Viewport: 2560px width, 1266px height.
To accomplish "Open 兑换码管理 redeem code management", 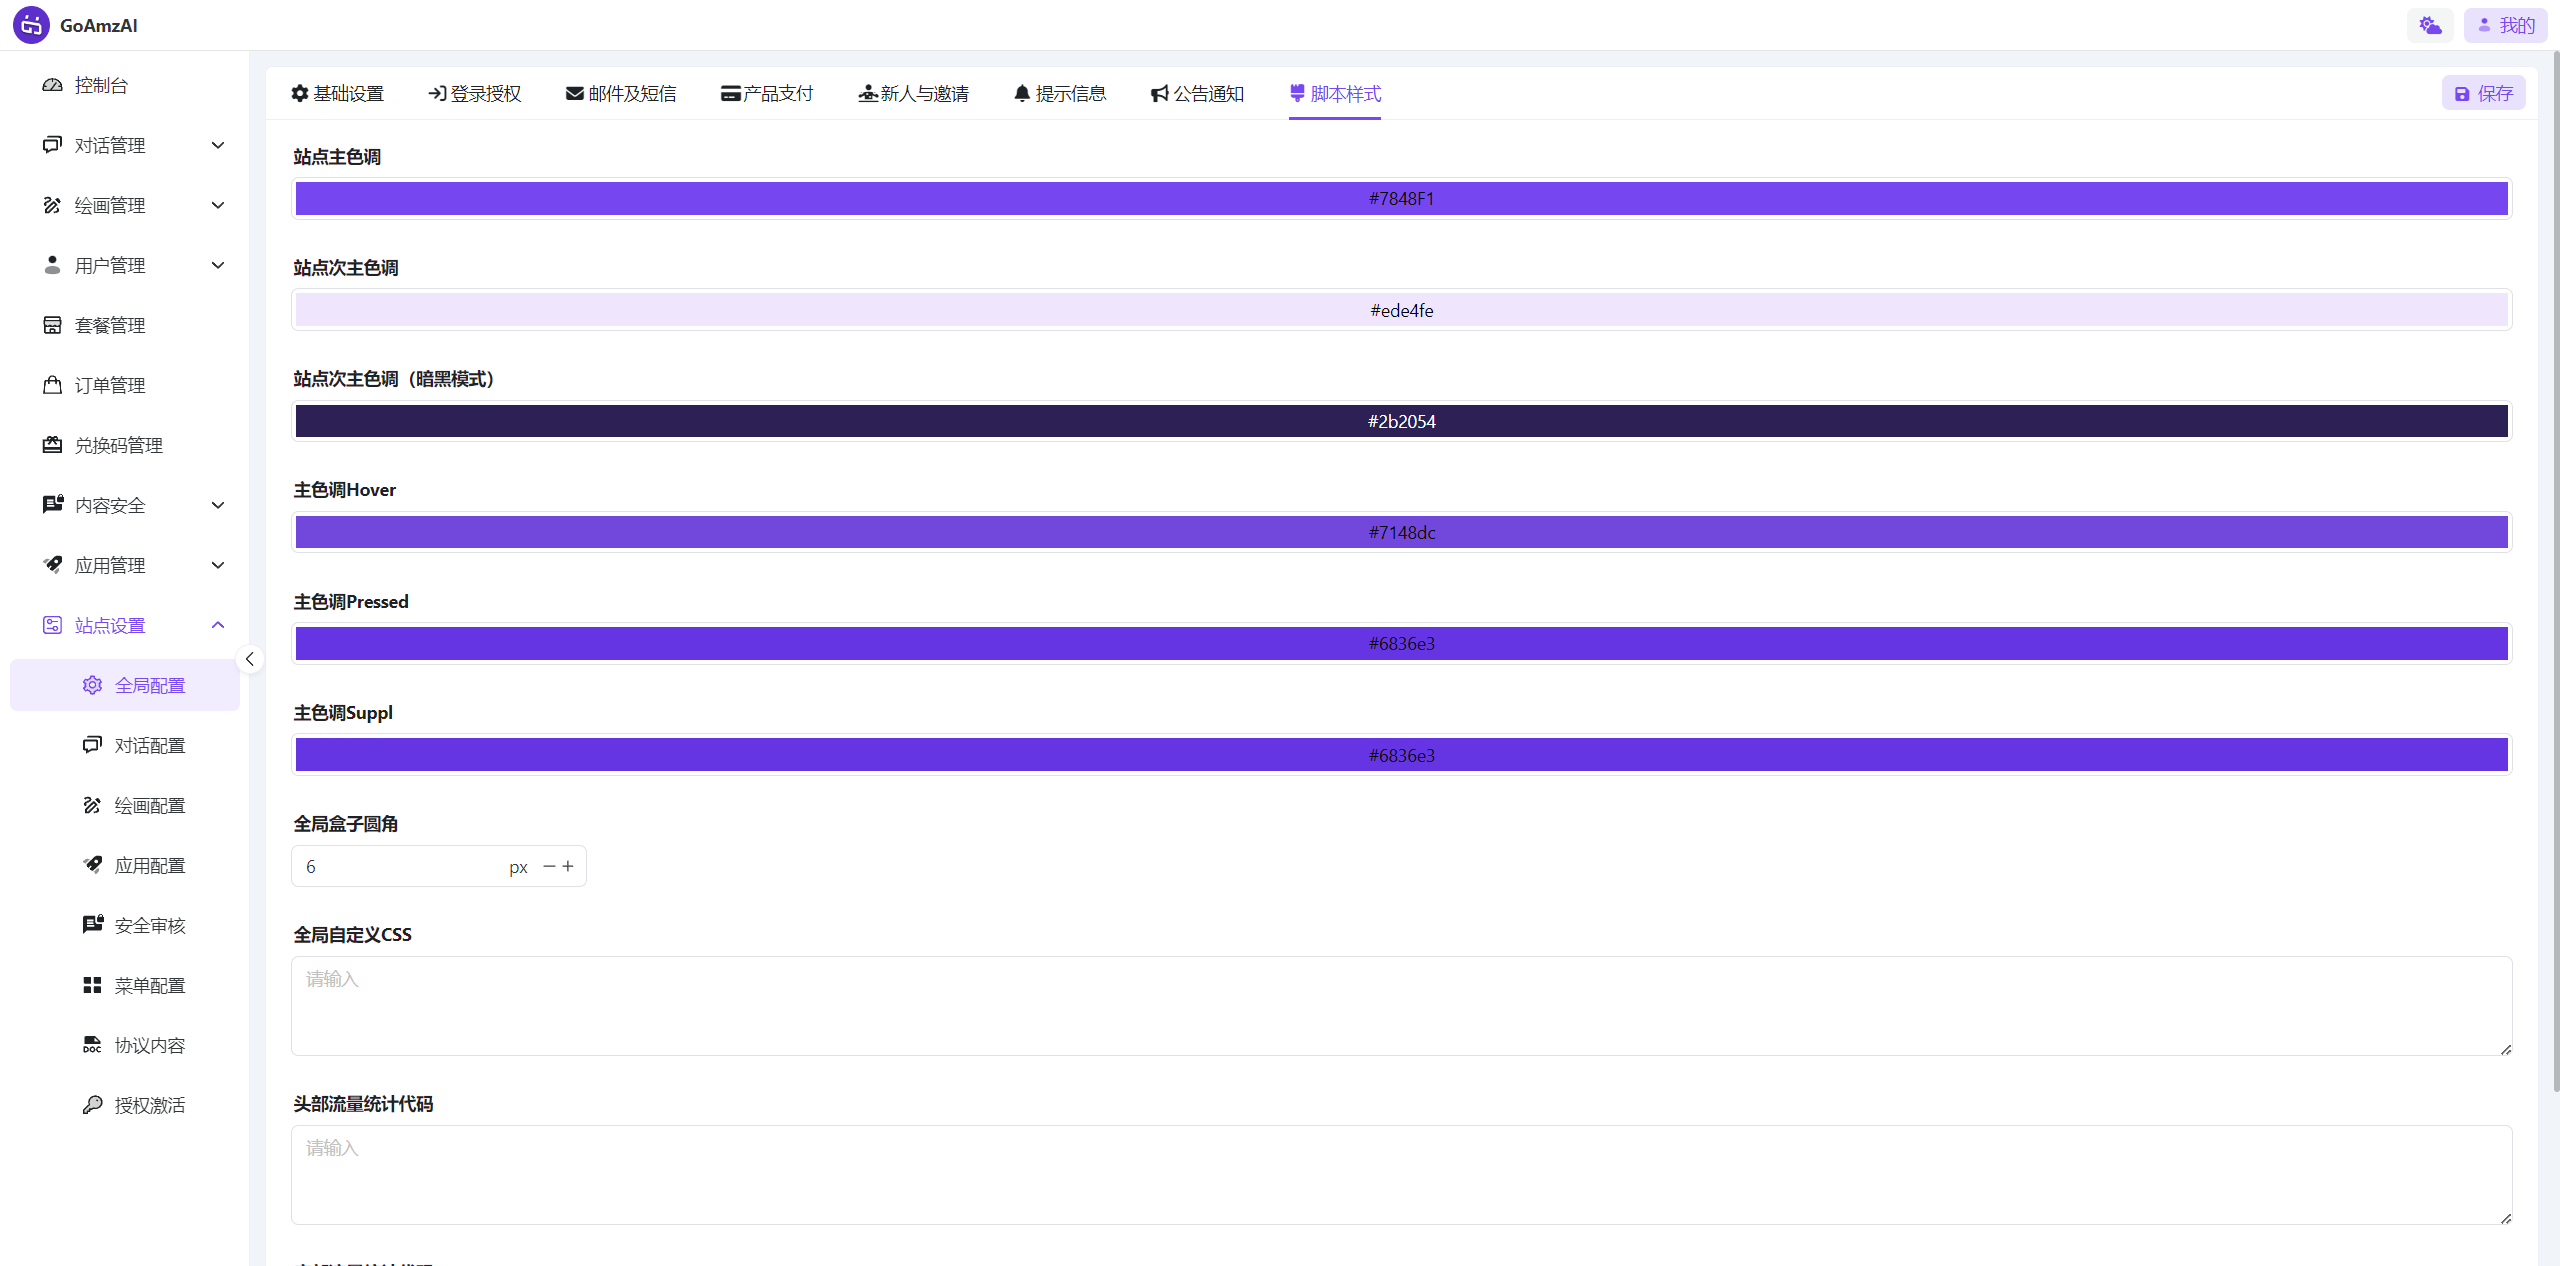I will [118, 445].
